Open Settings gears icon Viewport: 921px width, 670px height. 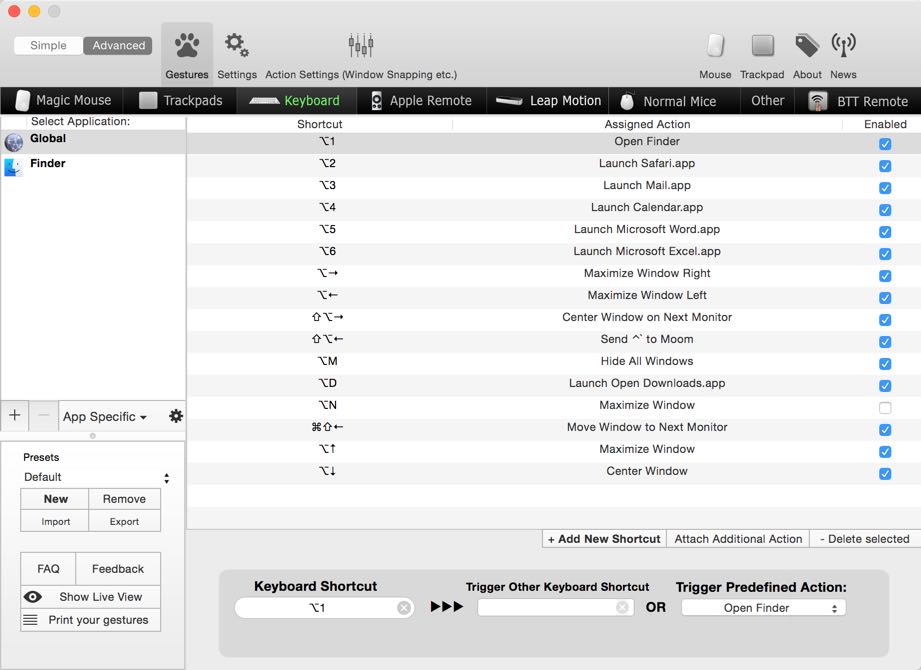coord(237,45)
